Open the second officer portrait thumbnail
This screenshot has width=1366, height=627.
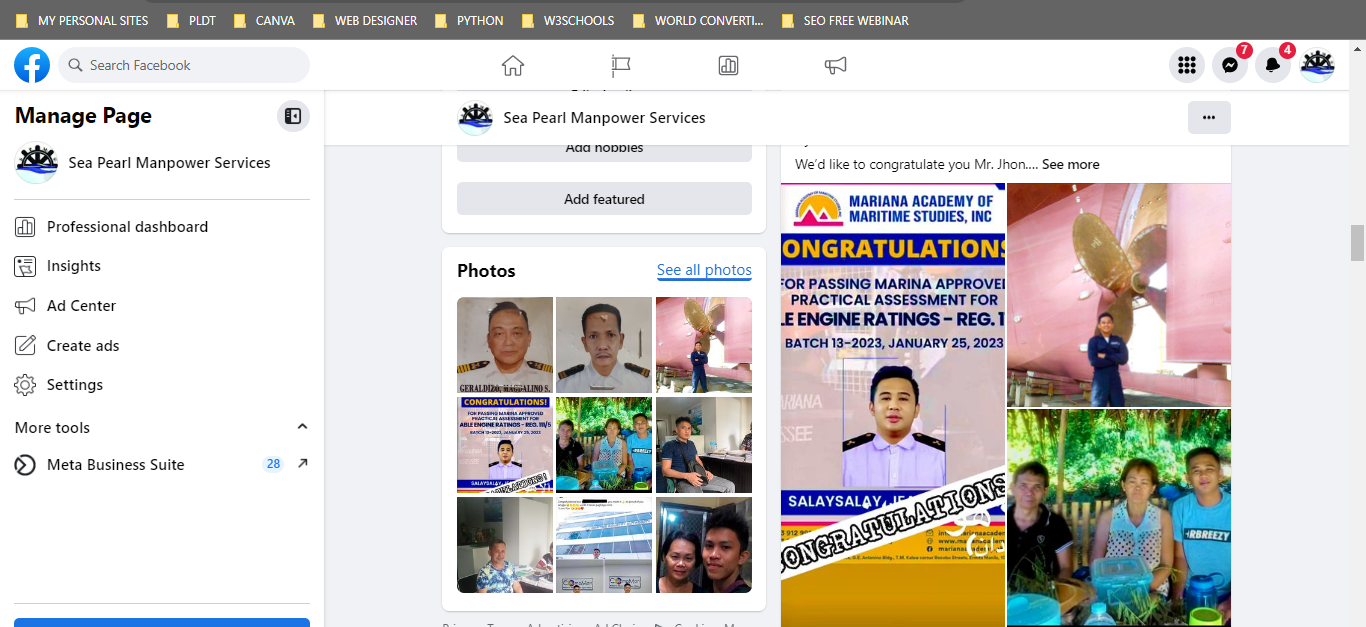[604, 345]
